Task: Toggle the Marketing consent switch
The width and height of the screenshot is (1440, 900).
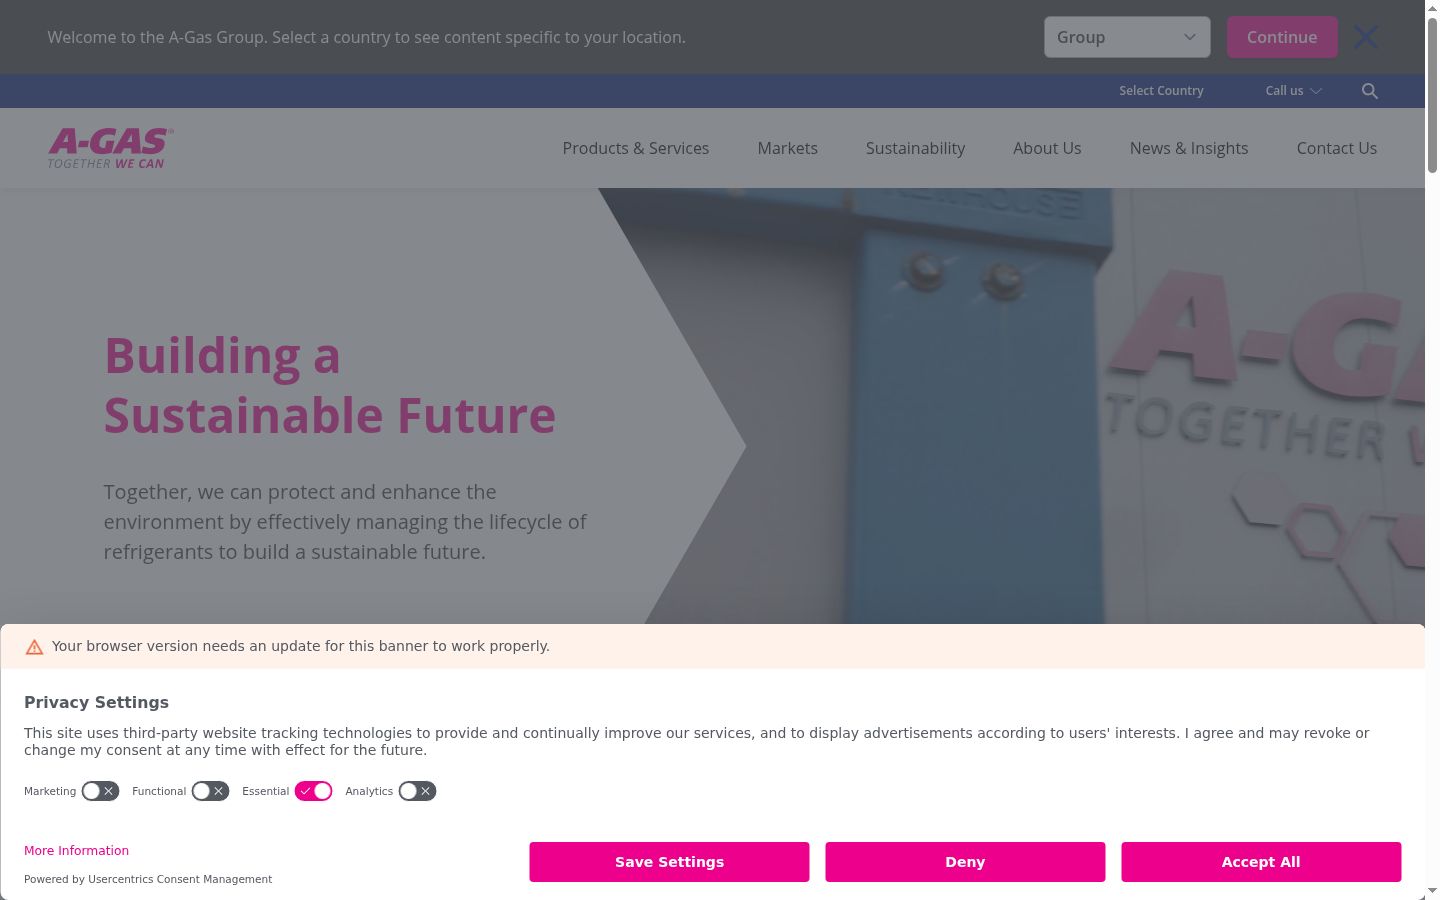Action: [x=100, y=791]
